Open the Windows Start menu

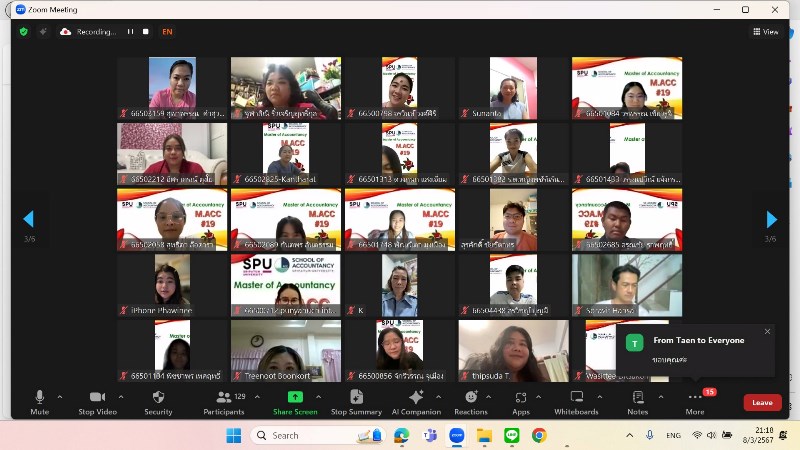[x=234, y=435]
